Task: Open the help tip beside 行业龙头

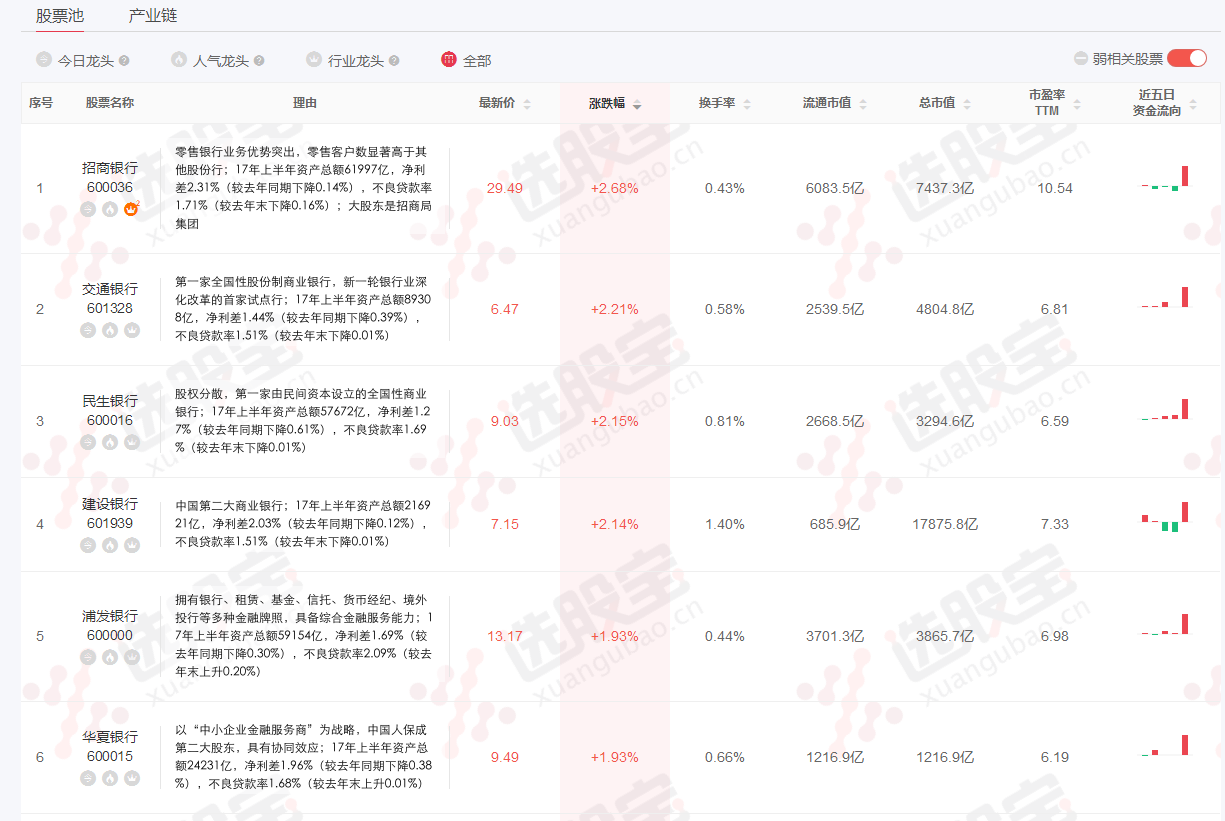Action: pos(394,61)
